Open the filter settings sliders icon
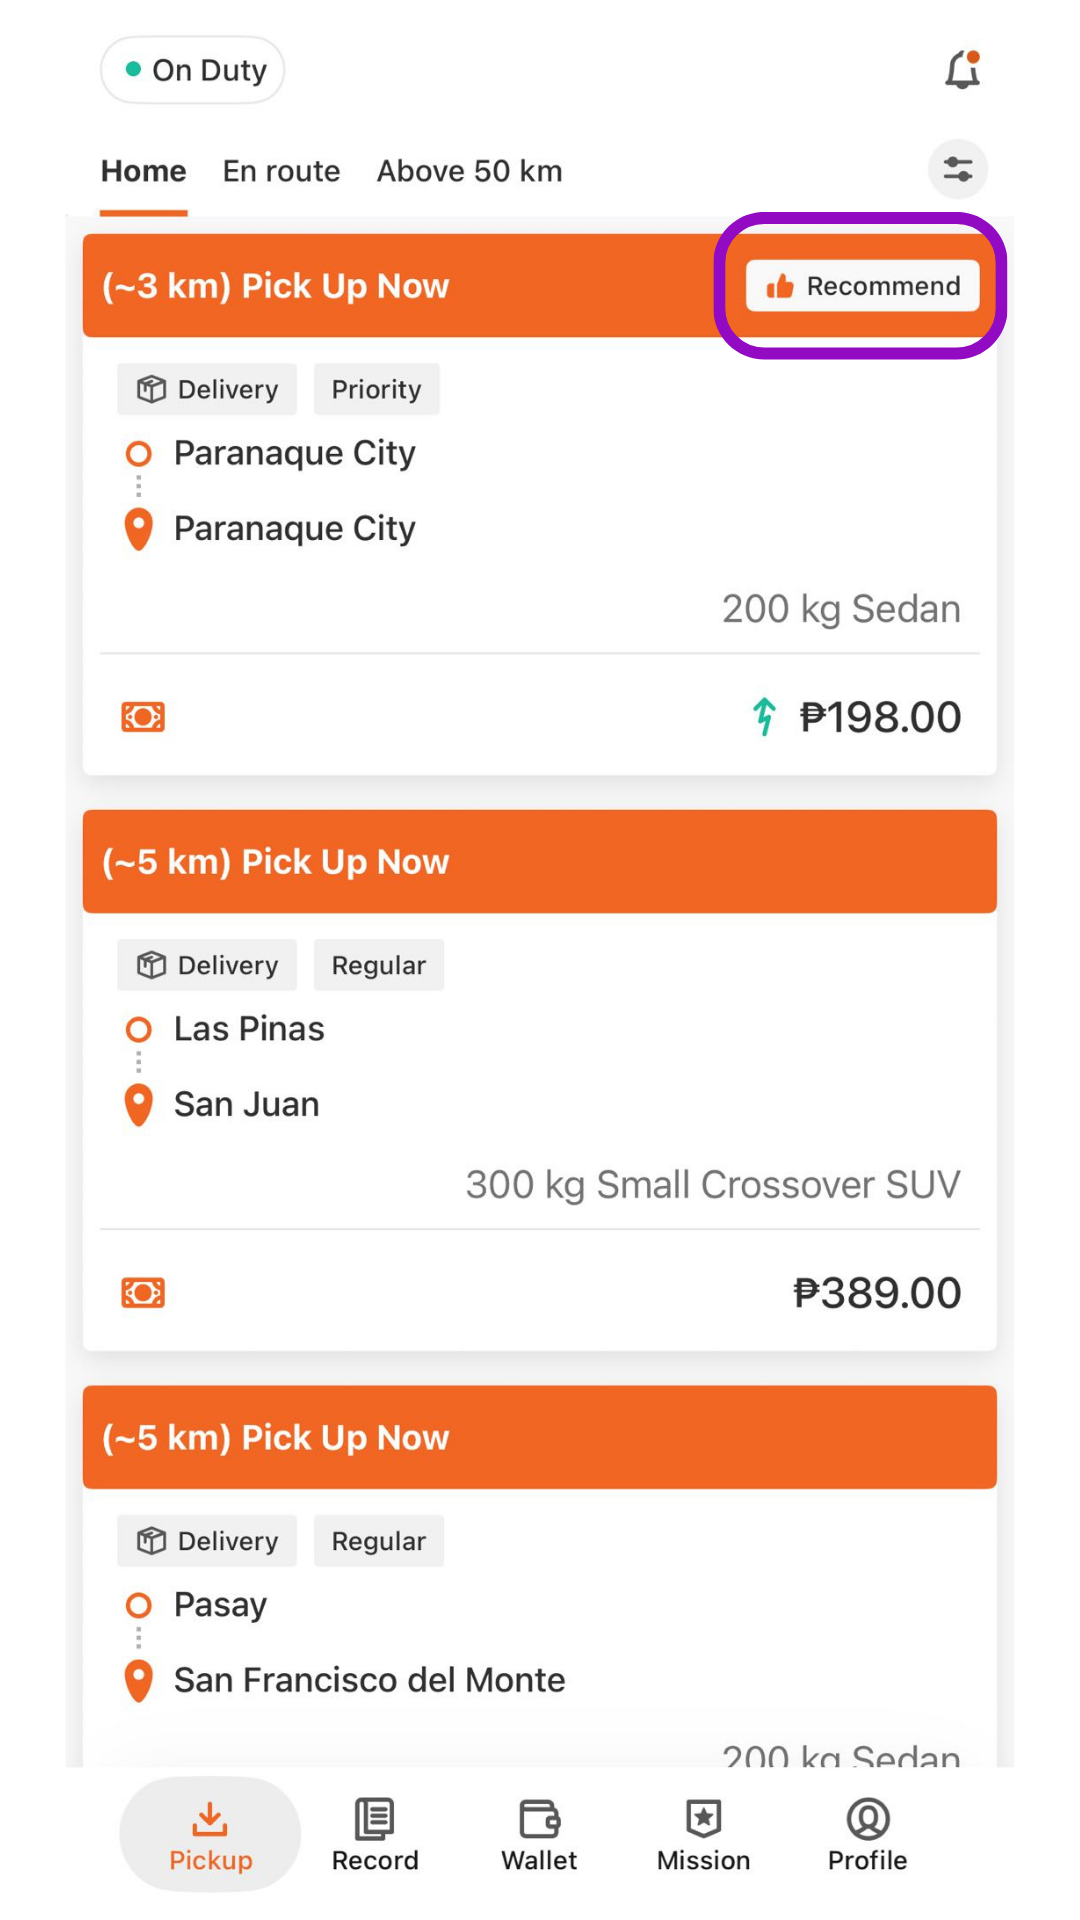The image size is (1080, 1920). coord(958,169)
